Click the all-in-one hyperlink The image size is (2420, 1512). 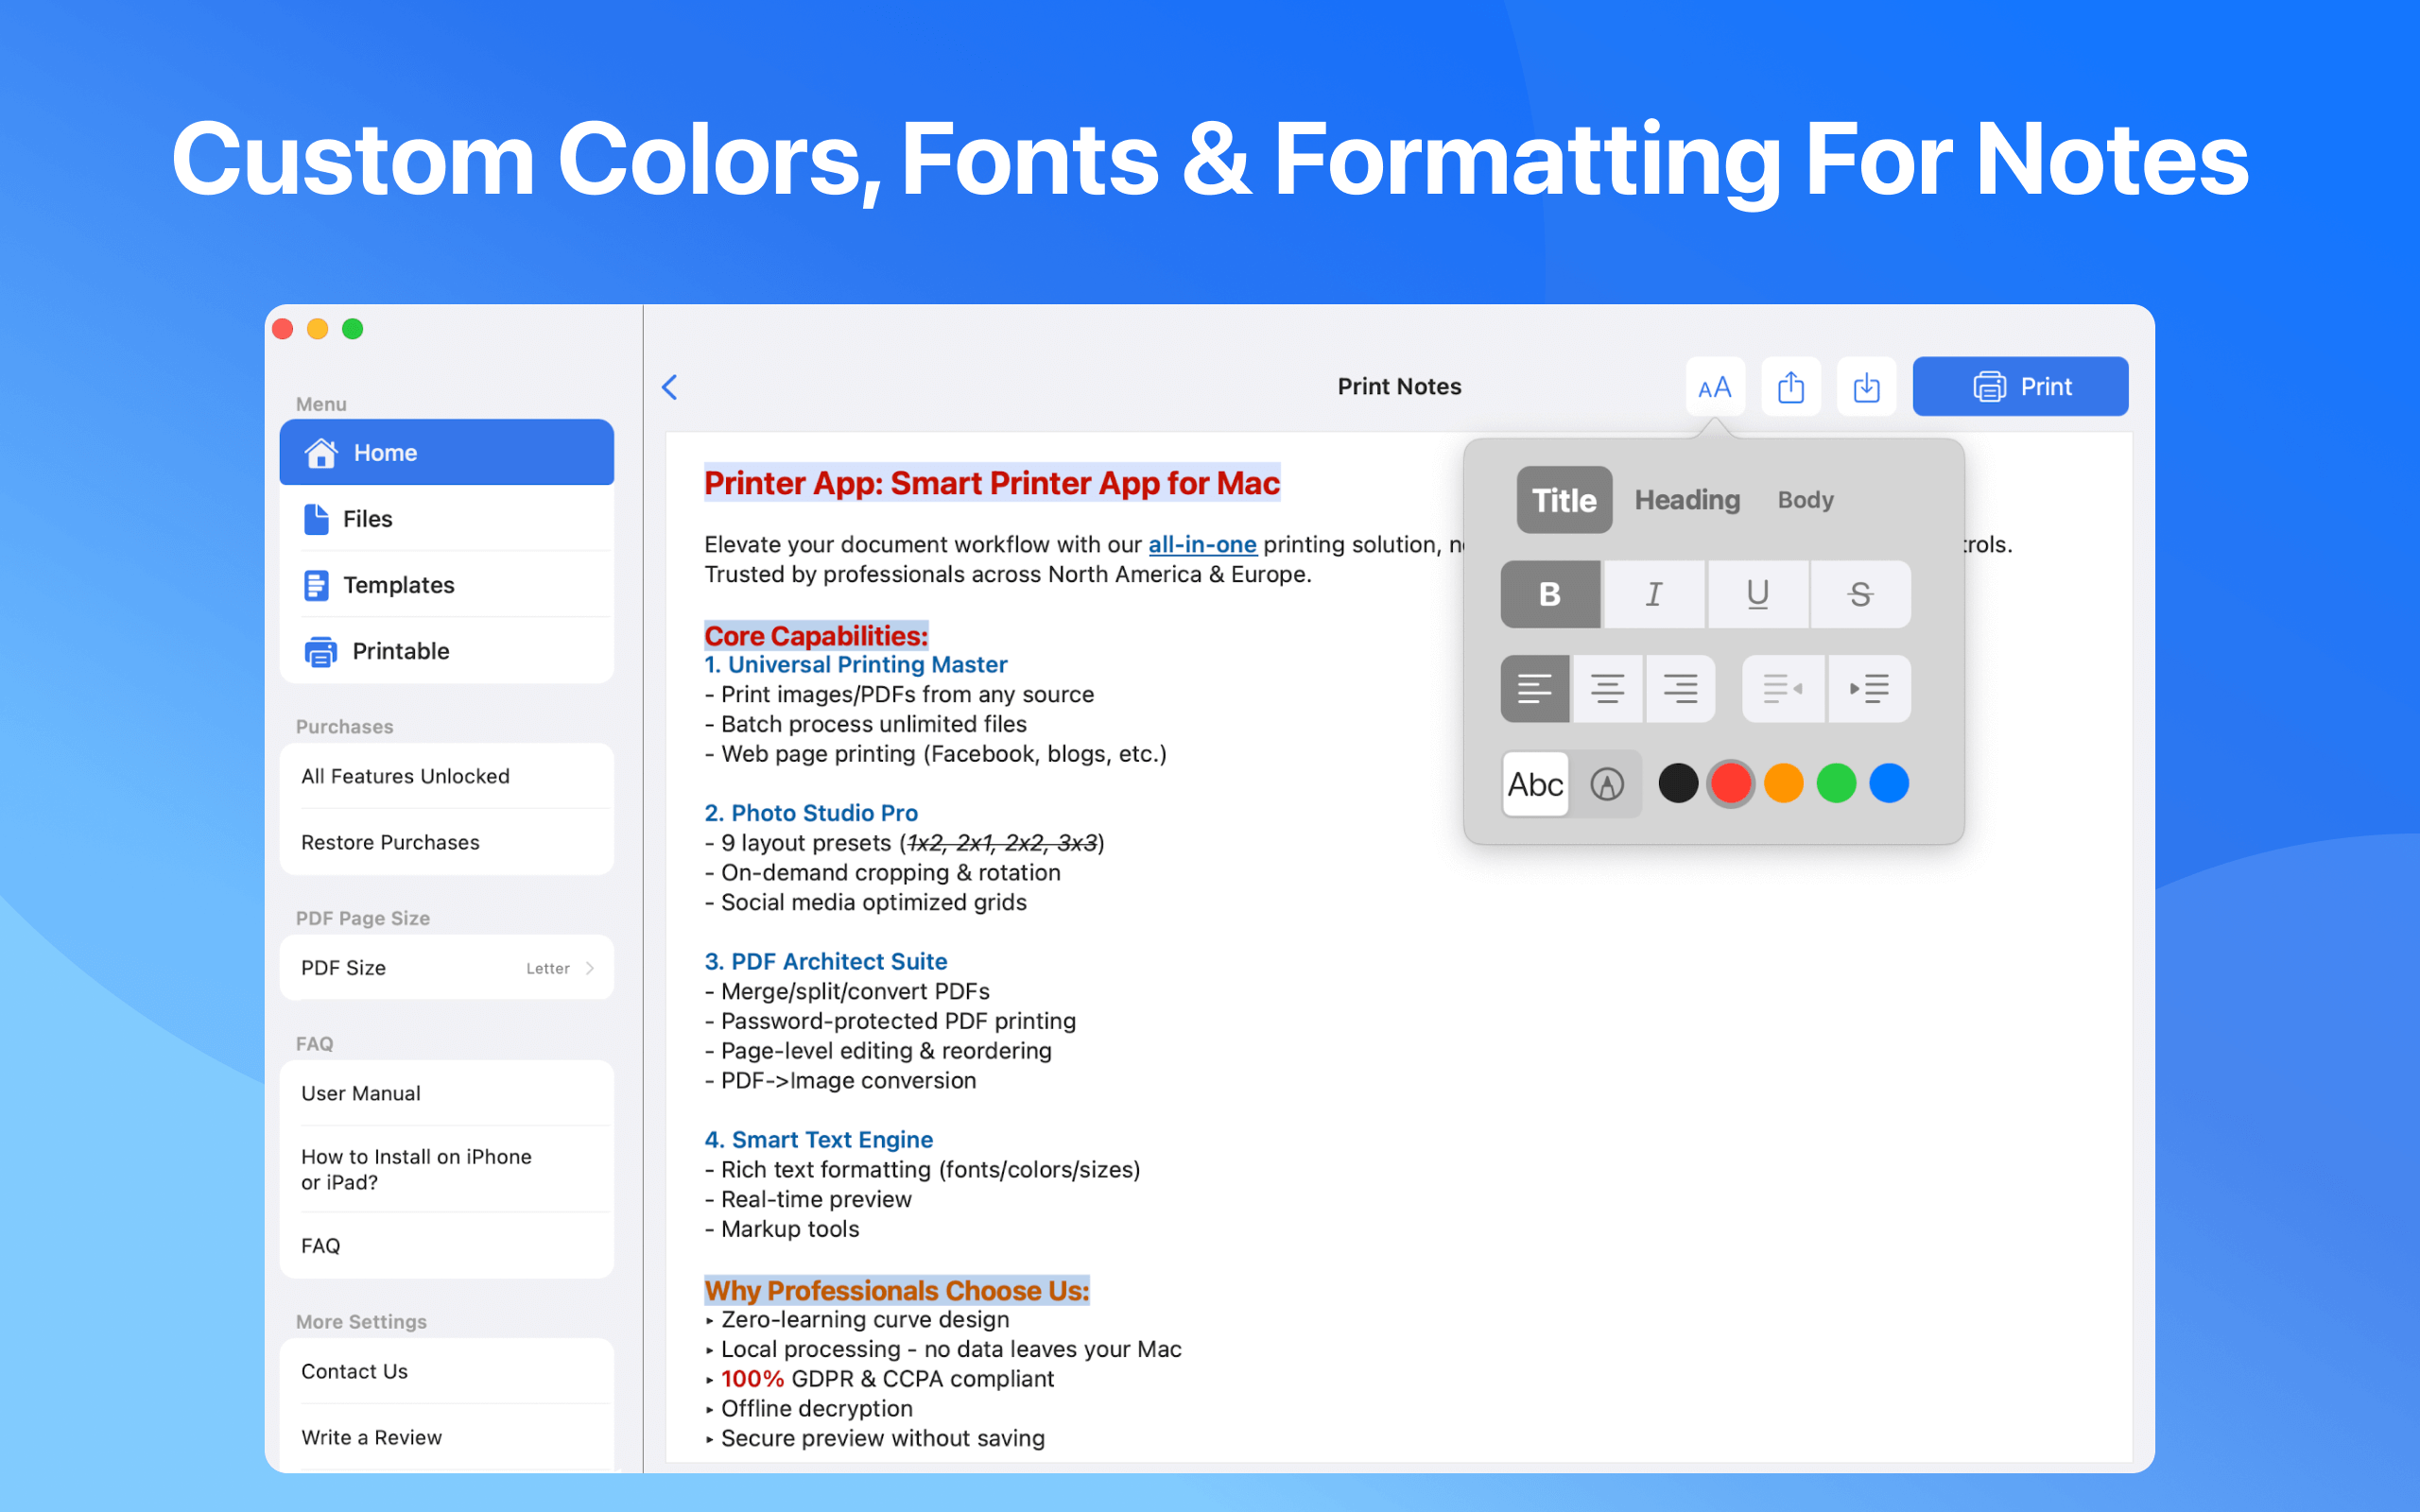(x=1202, y=545)
